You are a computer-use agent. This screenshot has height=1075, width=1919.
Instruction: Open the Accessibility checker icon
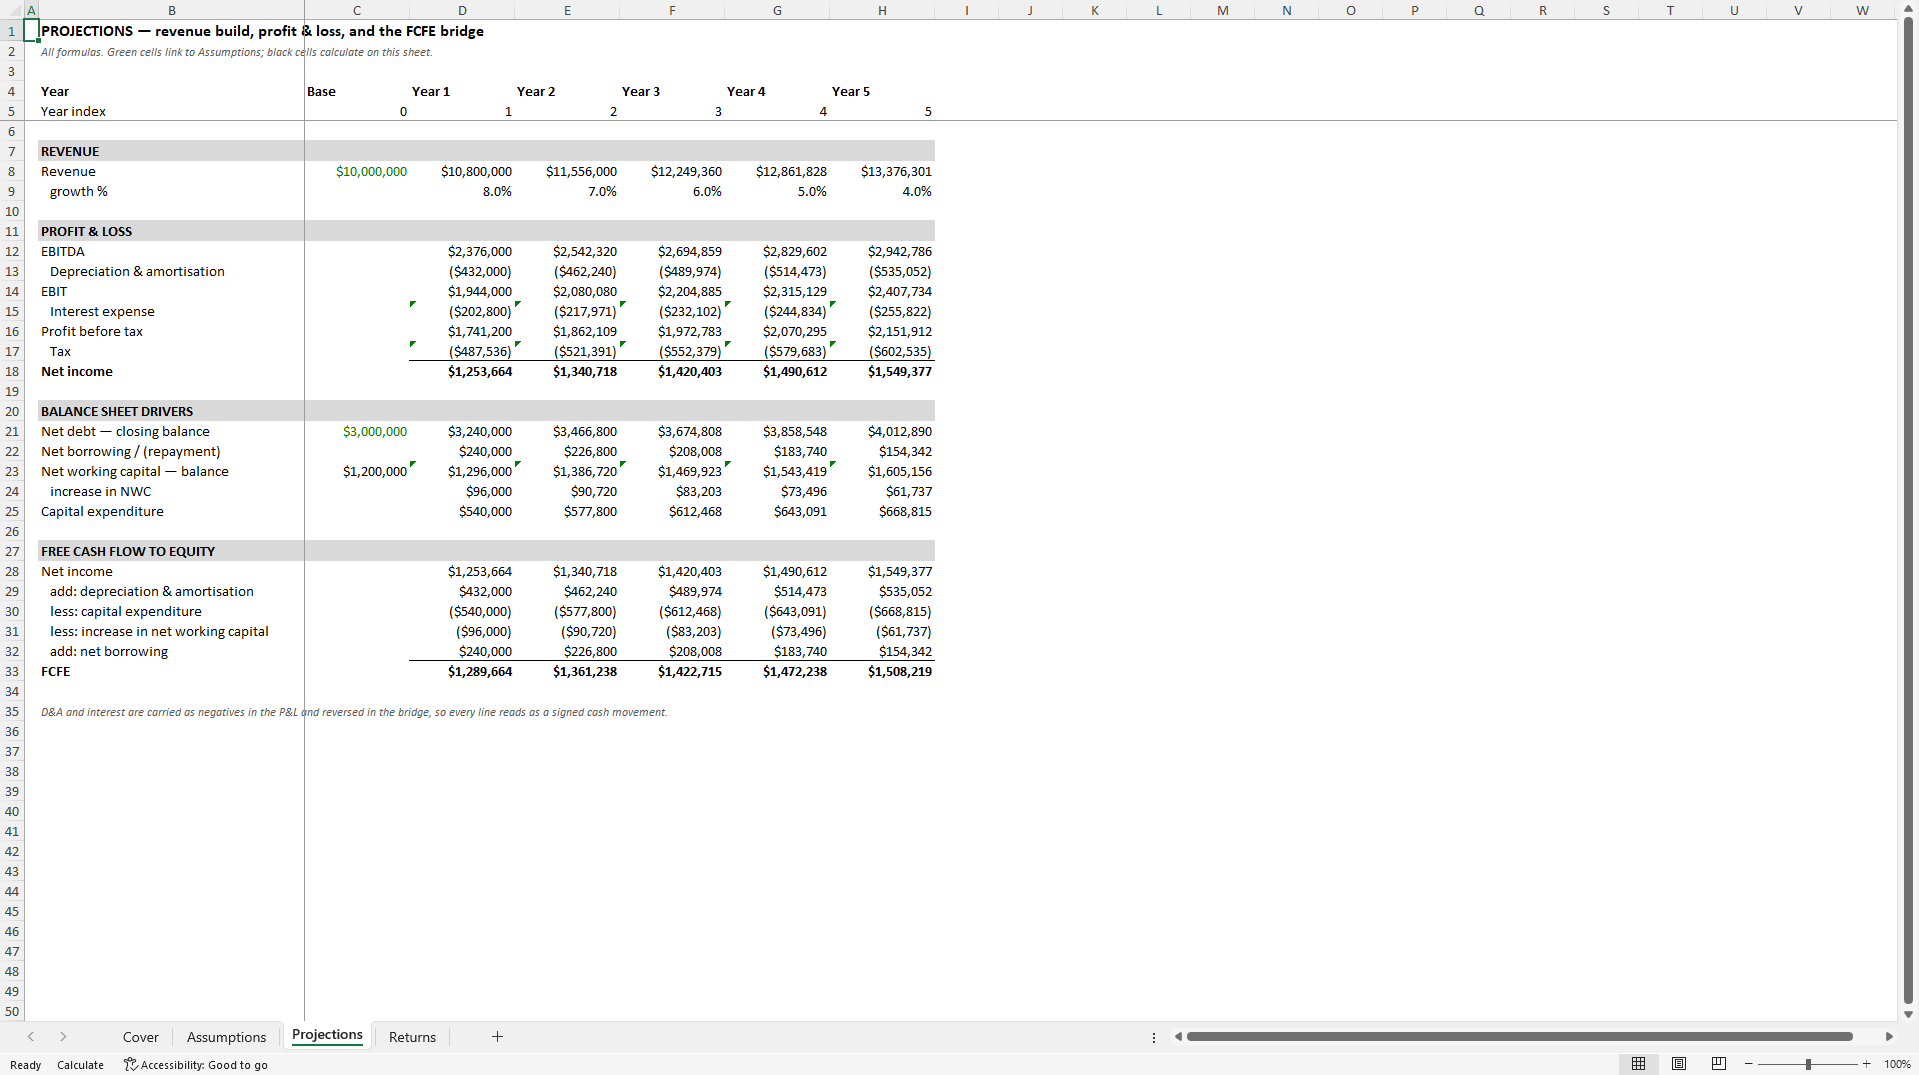tap(130, 1064)
